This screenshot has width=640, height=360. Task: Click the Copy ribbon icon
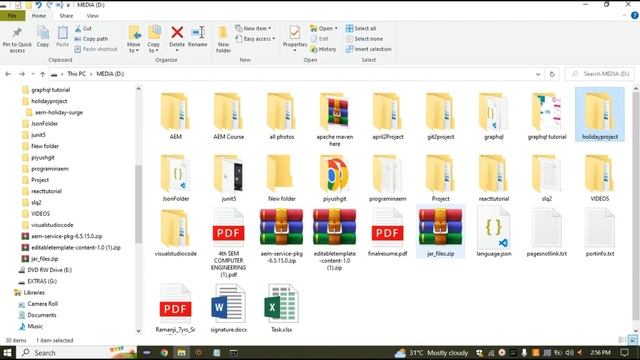coord(42,37)
